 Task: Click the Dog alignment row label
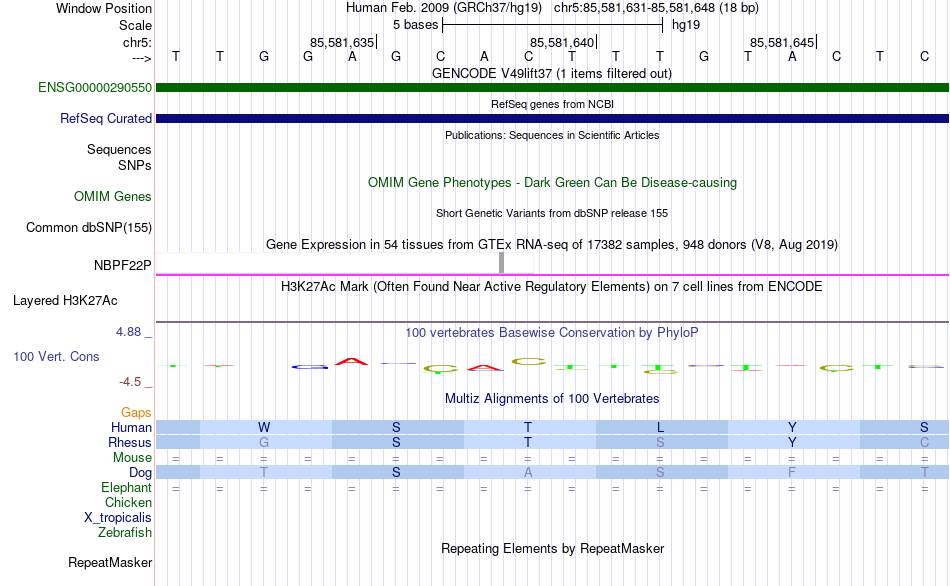point(140,473)
